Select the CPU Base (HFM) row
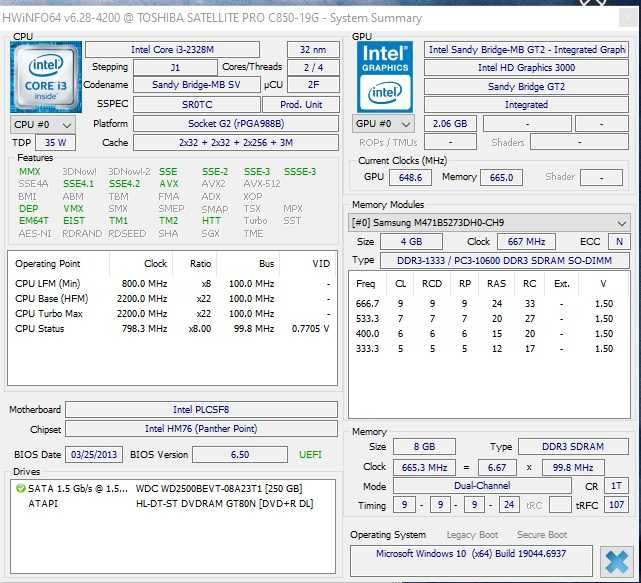This screenshot has width=641, height=583. point(172,299)
